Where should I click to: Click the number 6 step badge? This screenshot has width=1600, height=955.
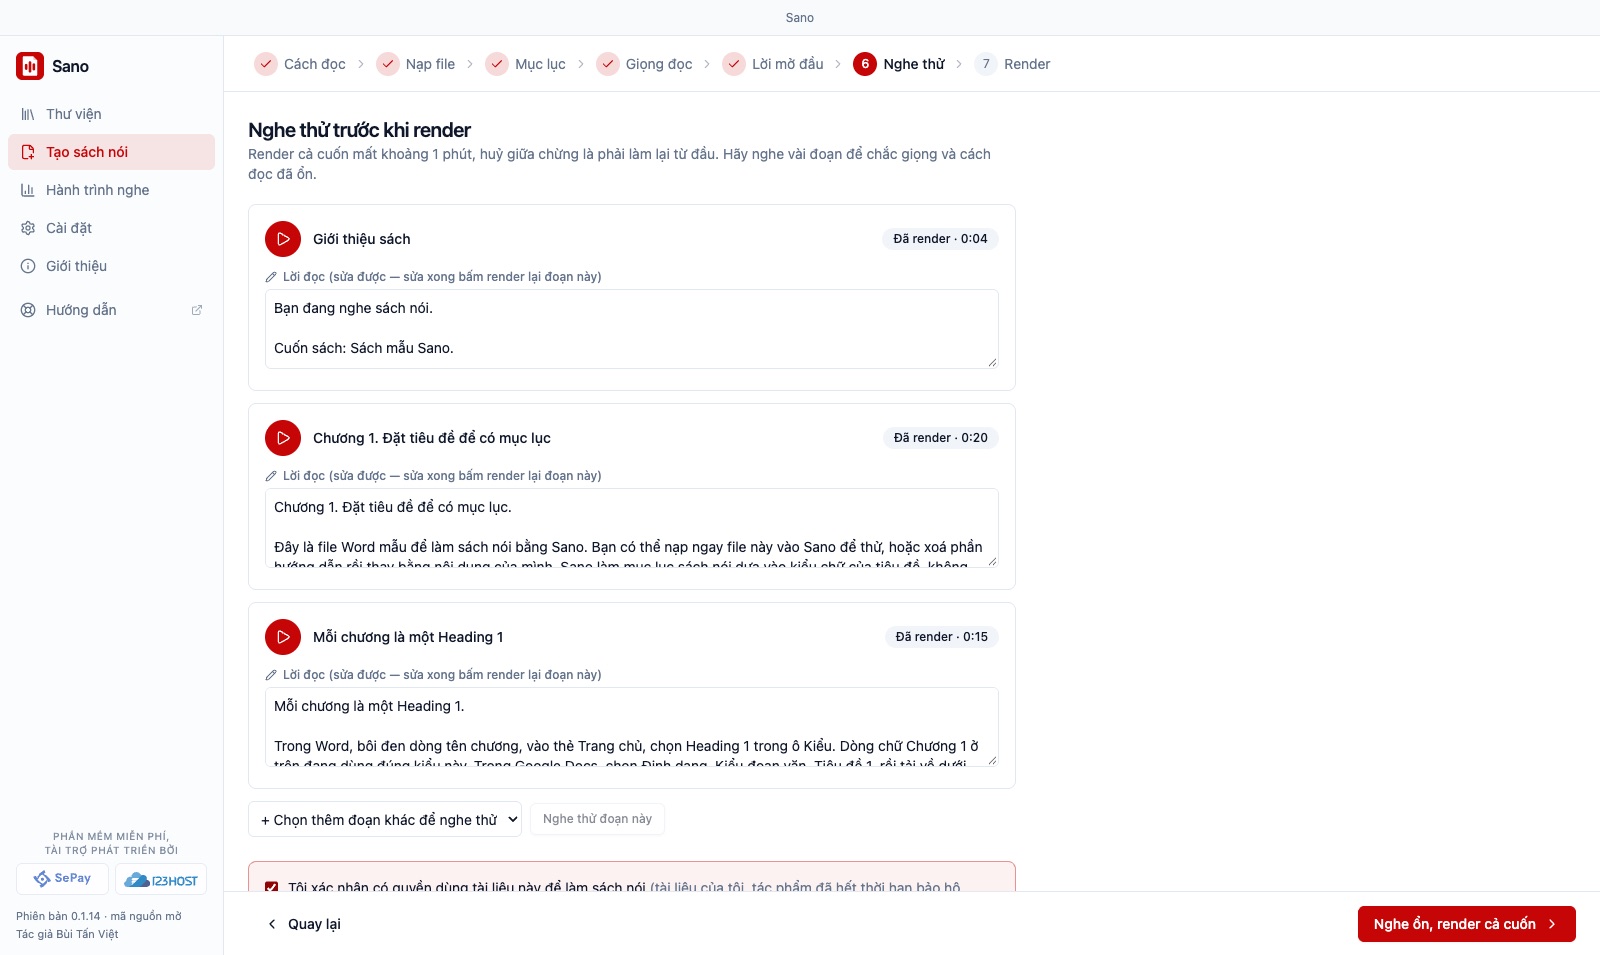(865, 64)
